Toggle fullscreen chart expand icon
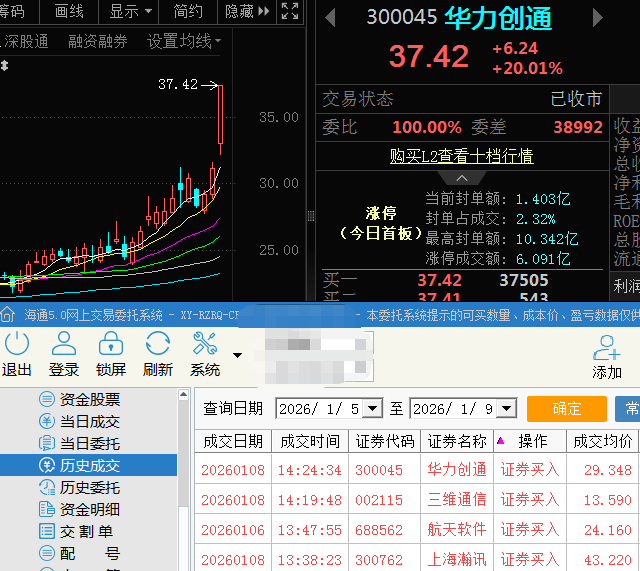This screenshot has width=640, height=571. coord(290,11)
